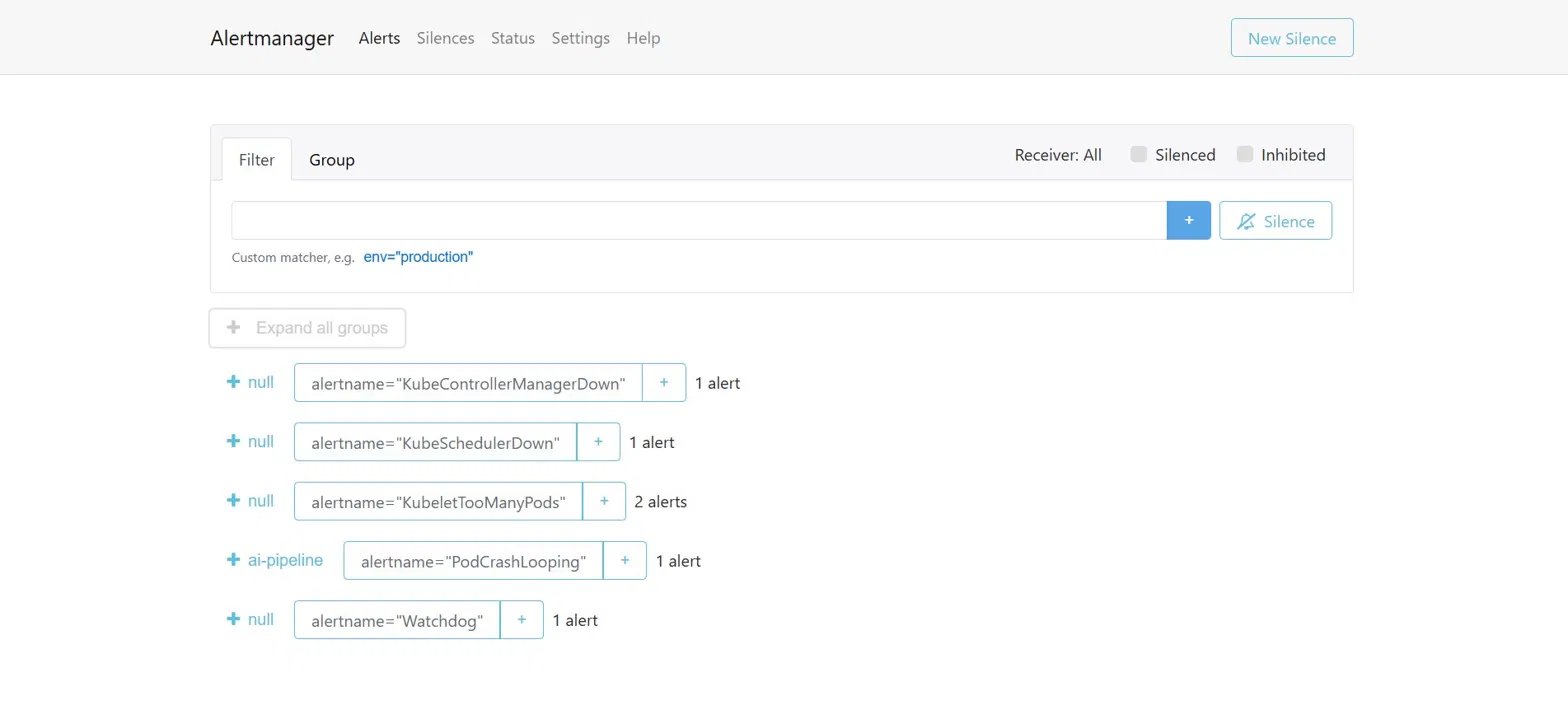Click "1 alert" beside PodCrashLooping

point(678,561)
